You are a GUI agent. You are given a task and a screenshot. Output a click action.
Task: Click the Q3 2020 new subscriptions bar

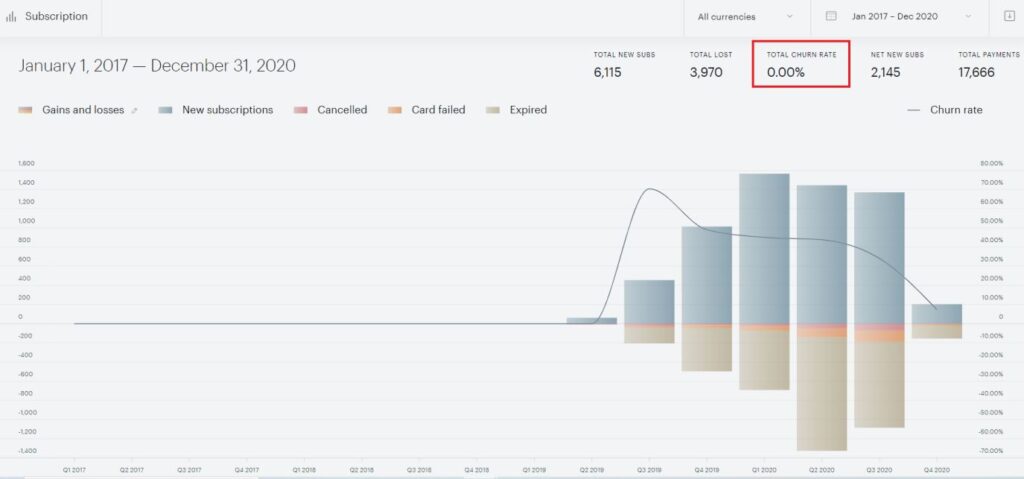tap(879, 257)
